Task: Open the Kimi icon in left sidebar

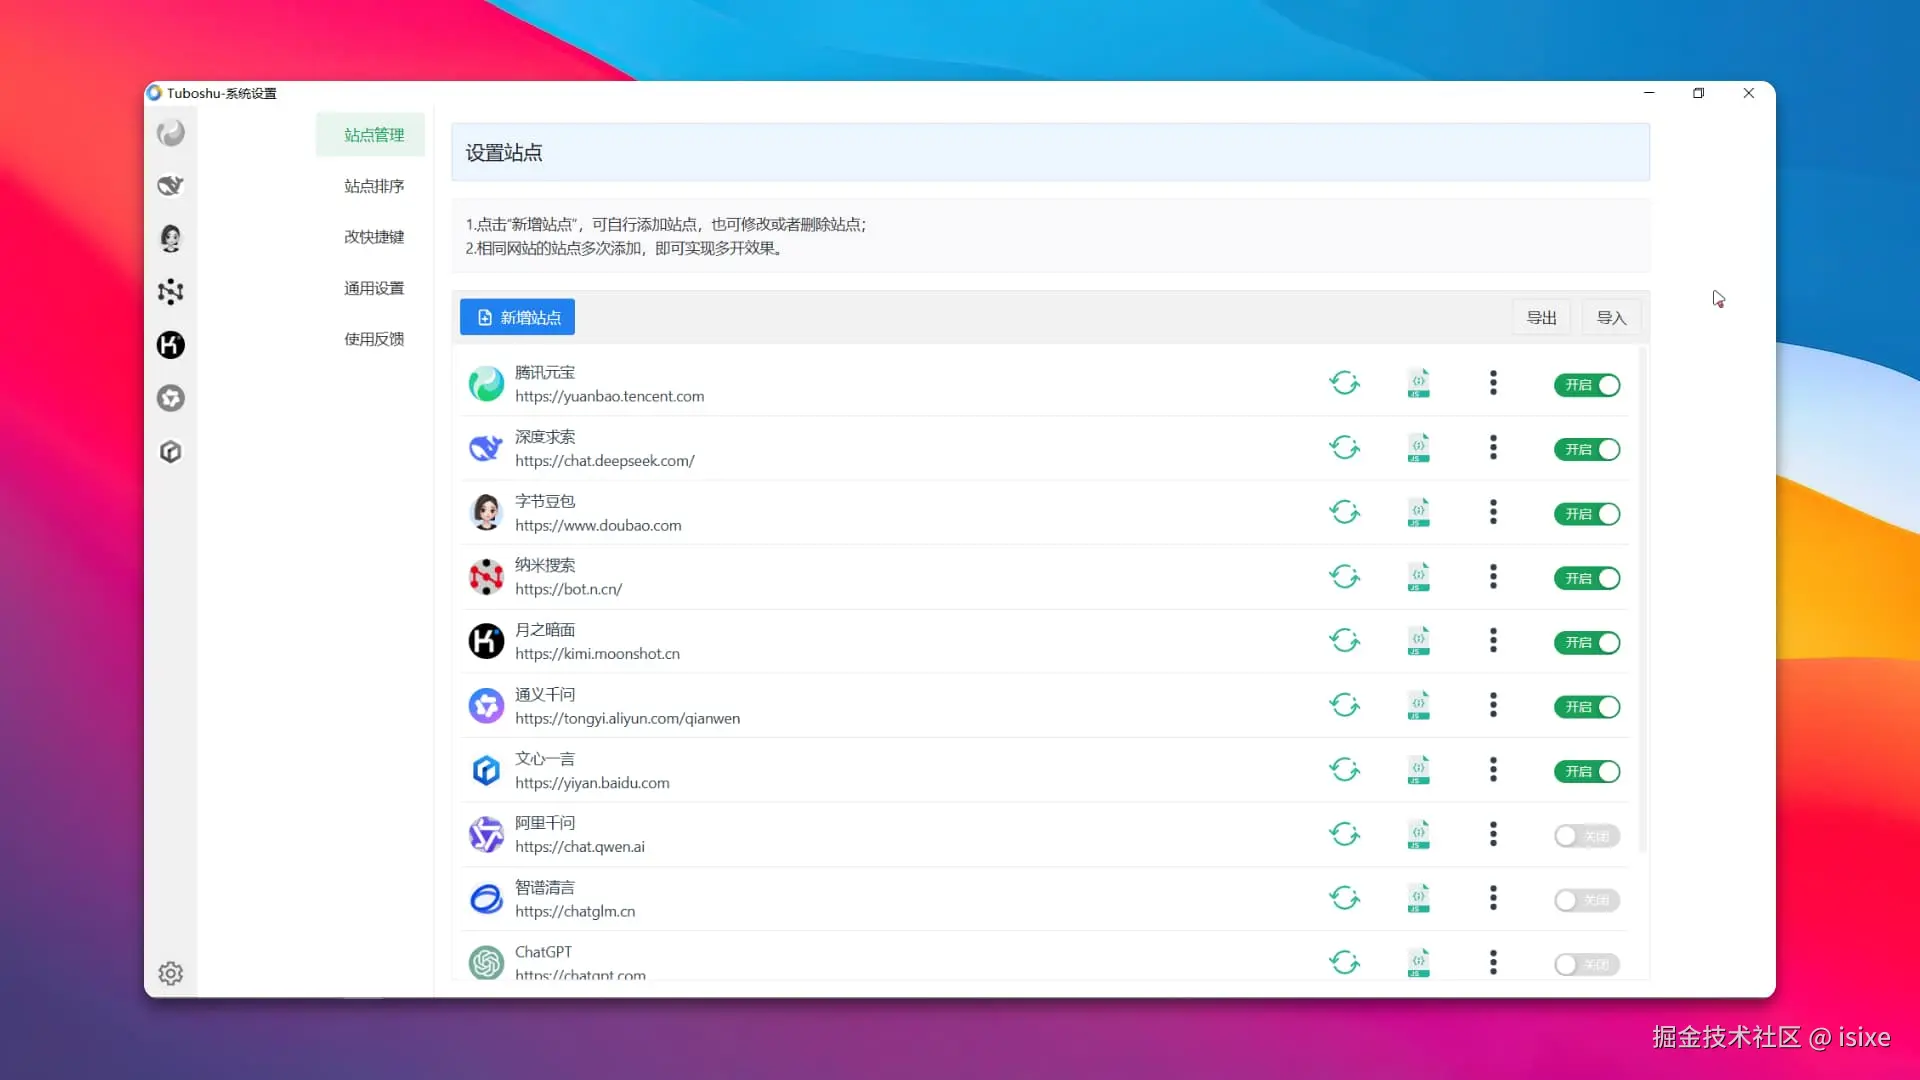Action: click(170, 345)
